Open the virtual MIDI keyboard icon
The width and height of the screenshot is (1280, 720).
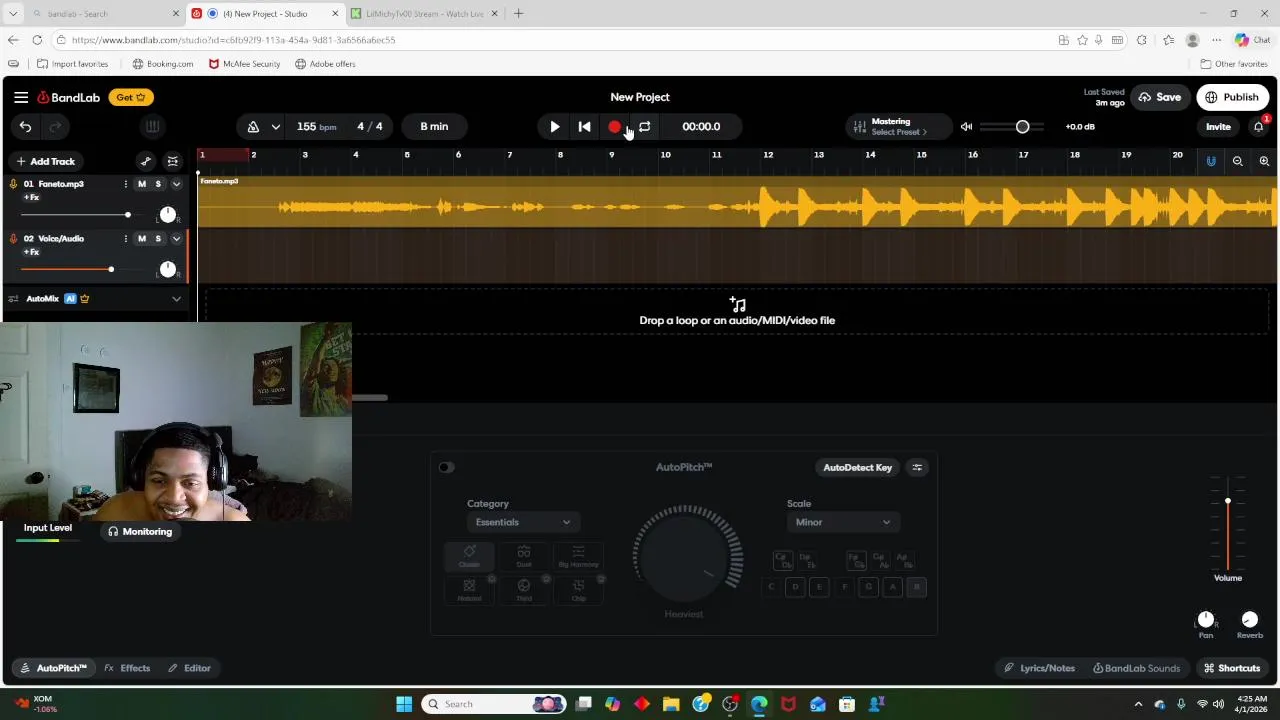pyautogui.click(x=152, y=126)
